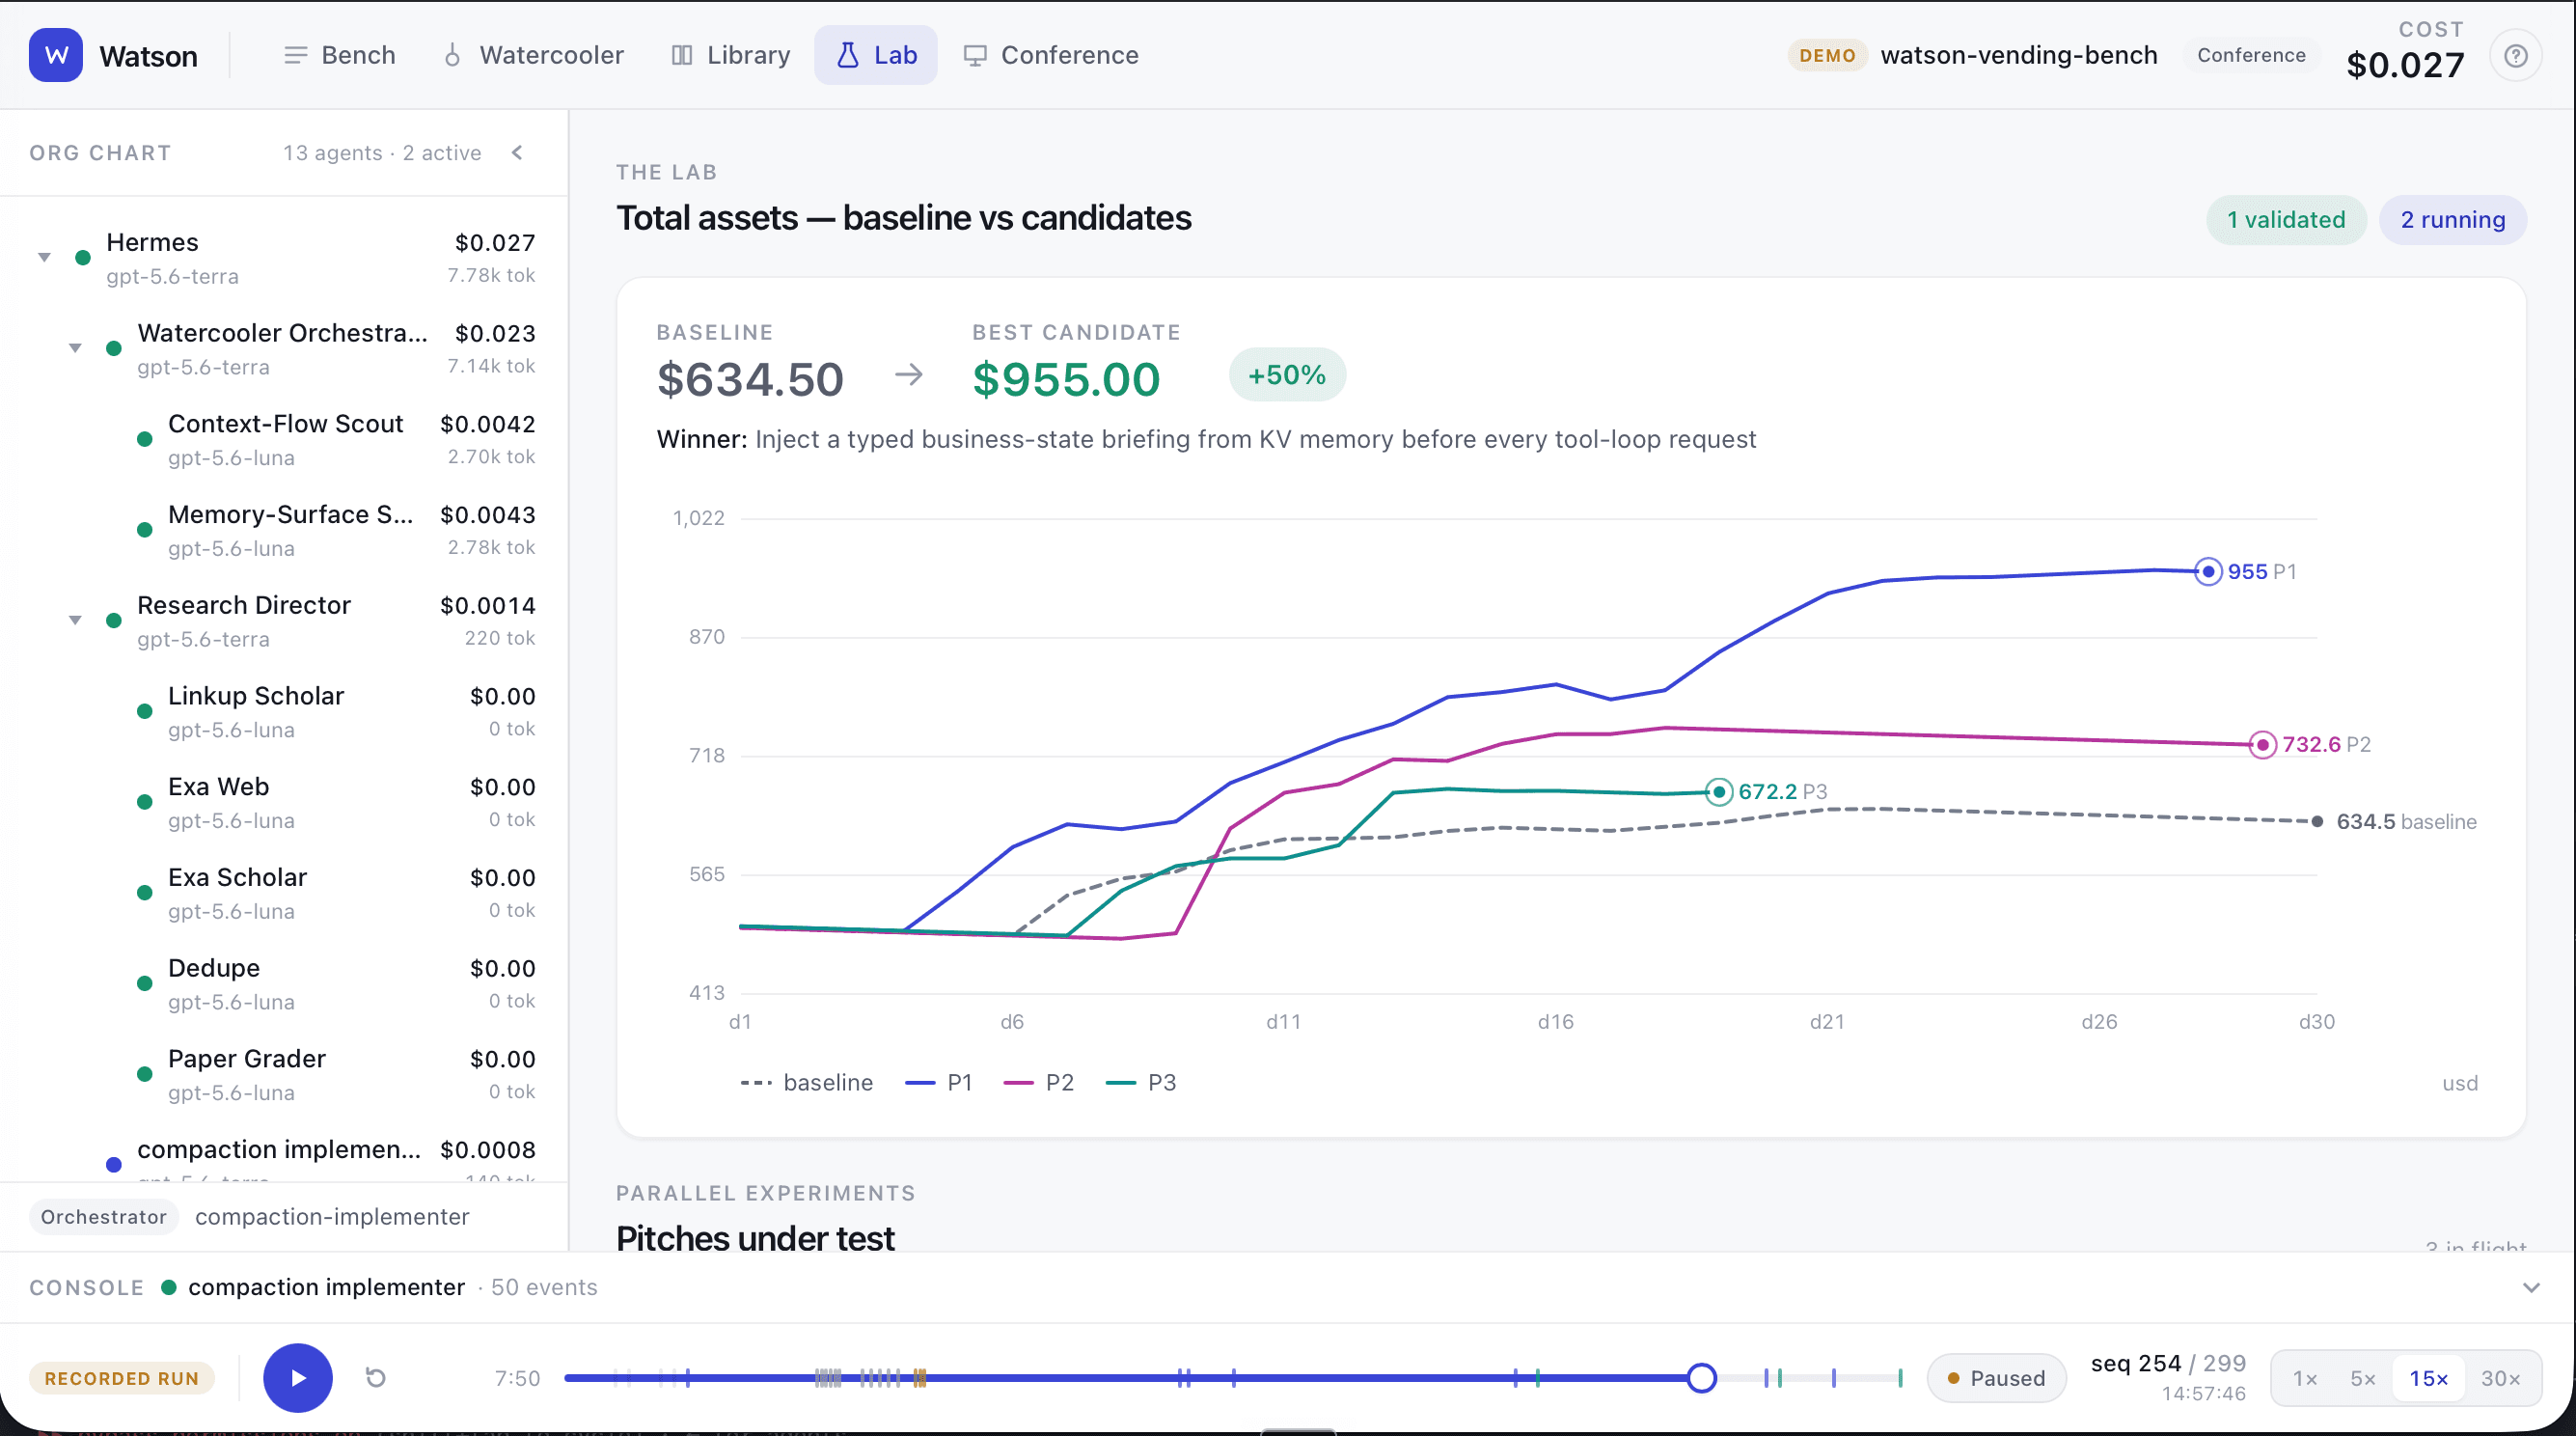
Task: Click the timeline scrubber handle
Action: (x=1701, y=1378)
